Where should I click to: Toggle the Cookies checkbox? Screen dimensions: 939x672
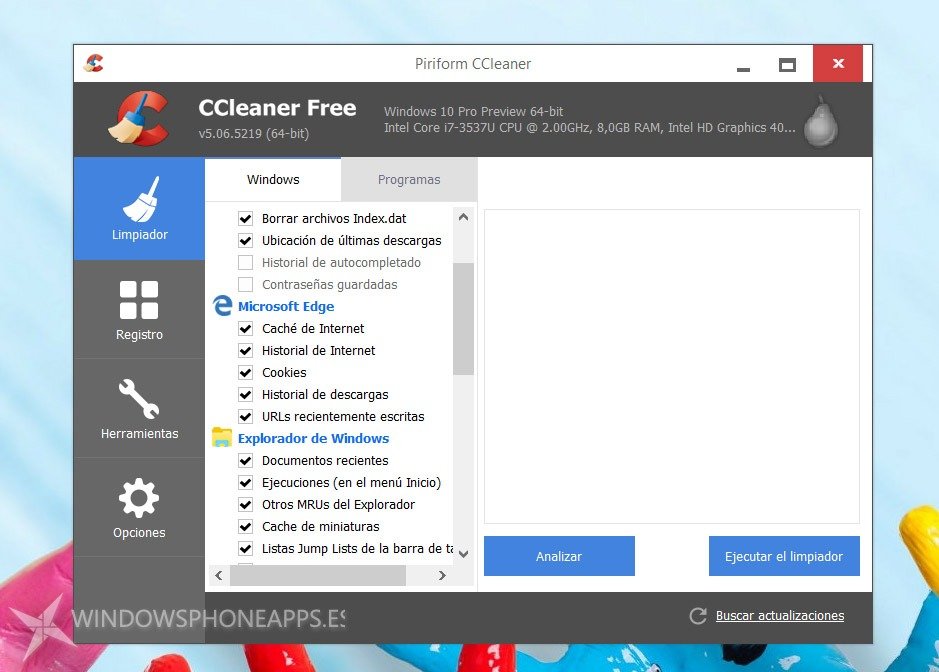(x=246, y=373)
